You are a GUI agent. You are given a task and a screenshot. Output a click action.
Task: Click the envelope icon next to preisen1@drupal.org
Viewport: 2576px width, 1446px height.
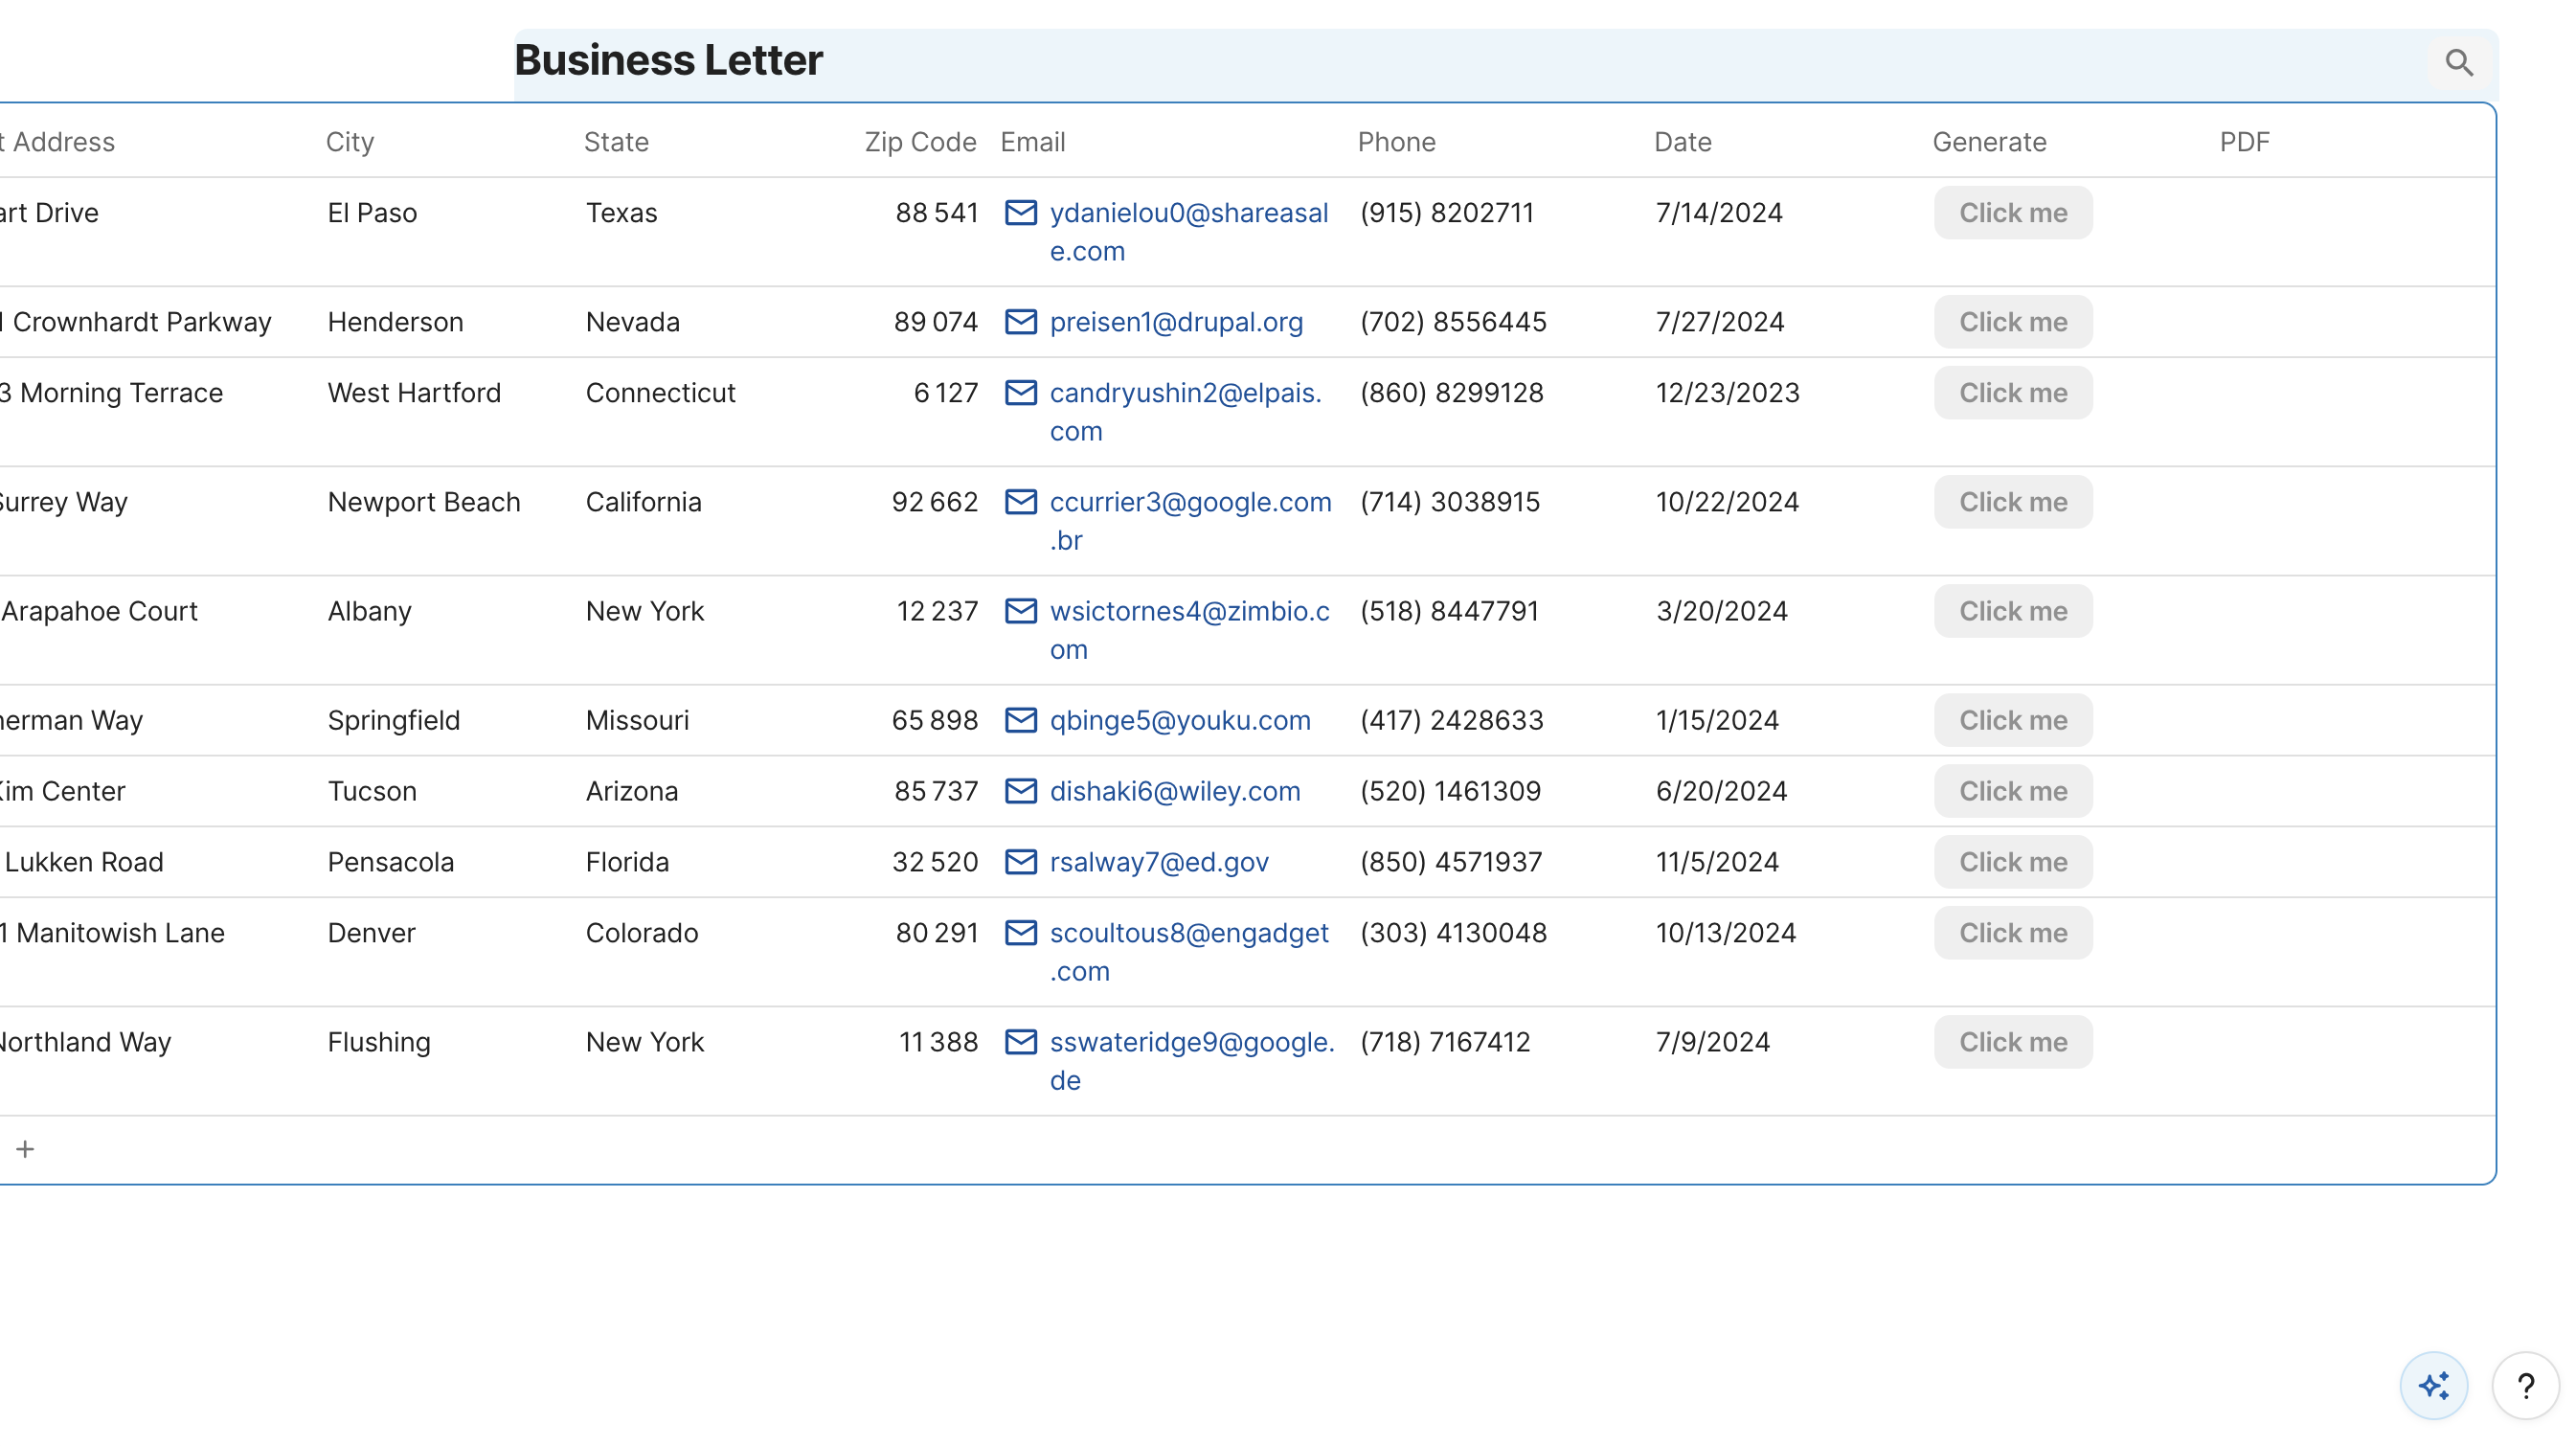[1021, 322]
